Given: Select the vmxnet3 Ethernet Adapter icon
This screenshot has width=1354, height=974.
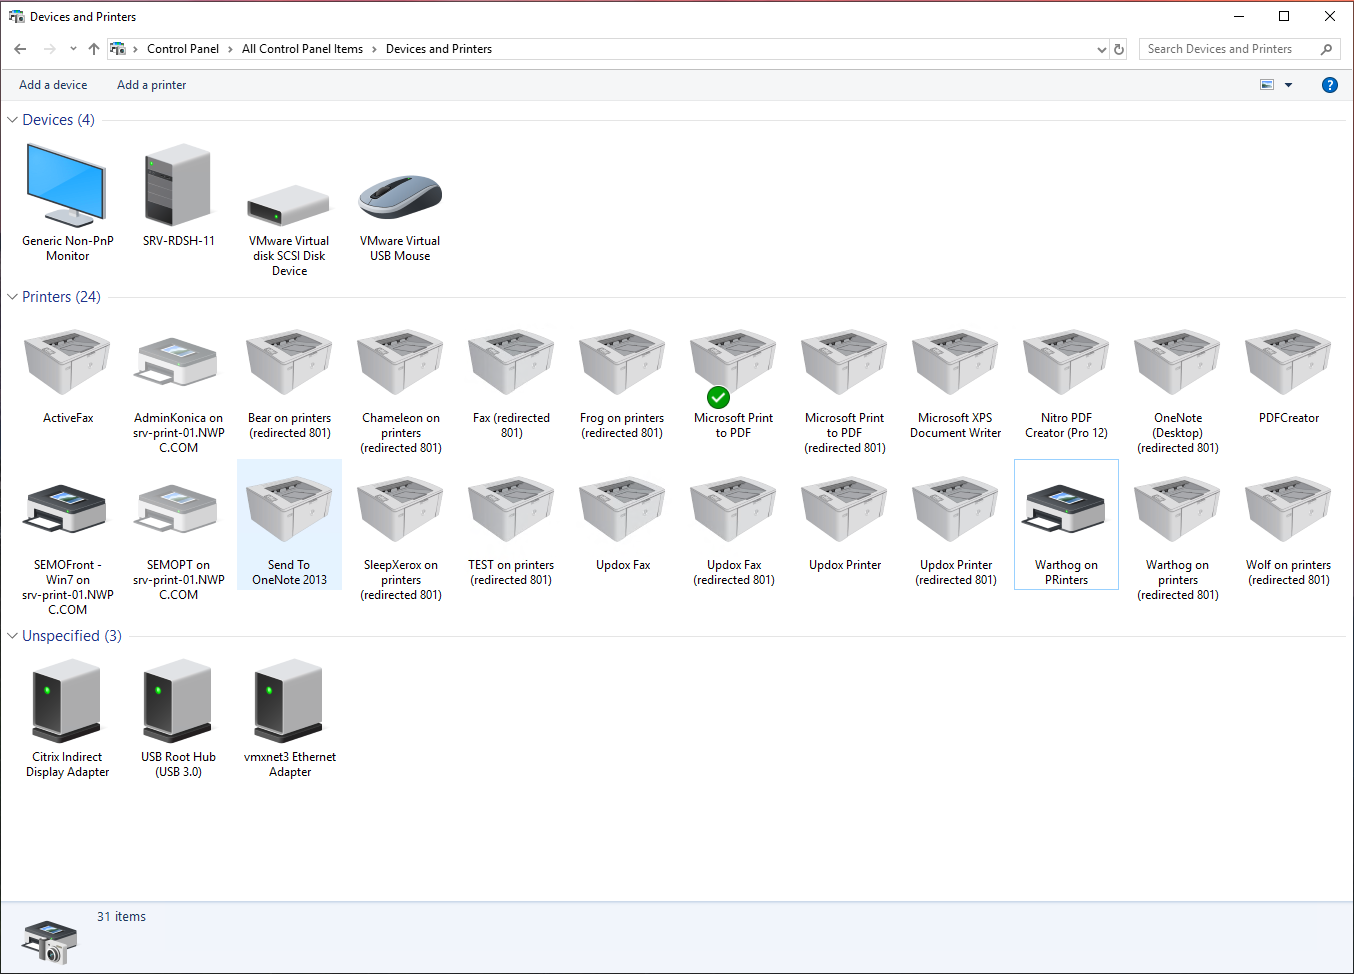Looking at the screenshot, I should click(x=289, y=700).
